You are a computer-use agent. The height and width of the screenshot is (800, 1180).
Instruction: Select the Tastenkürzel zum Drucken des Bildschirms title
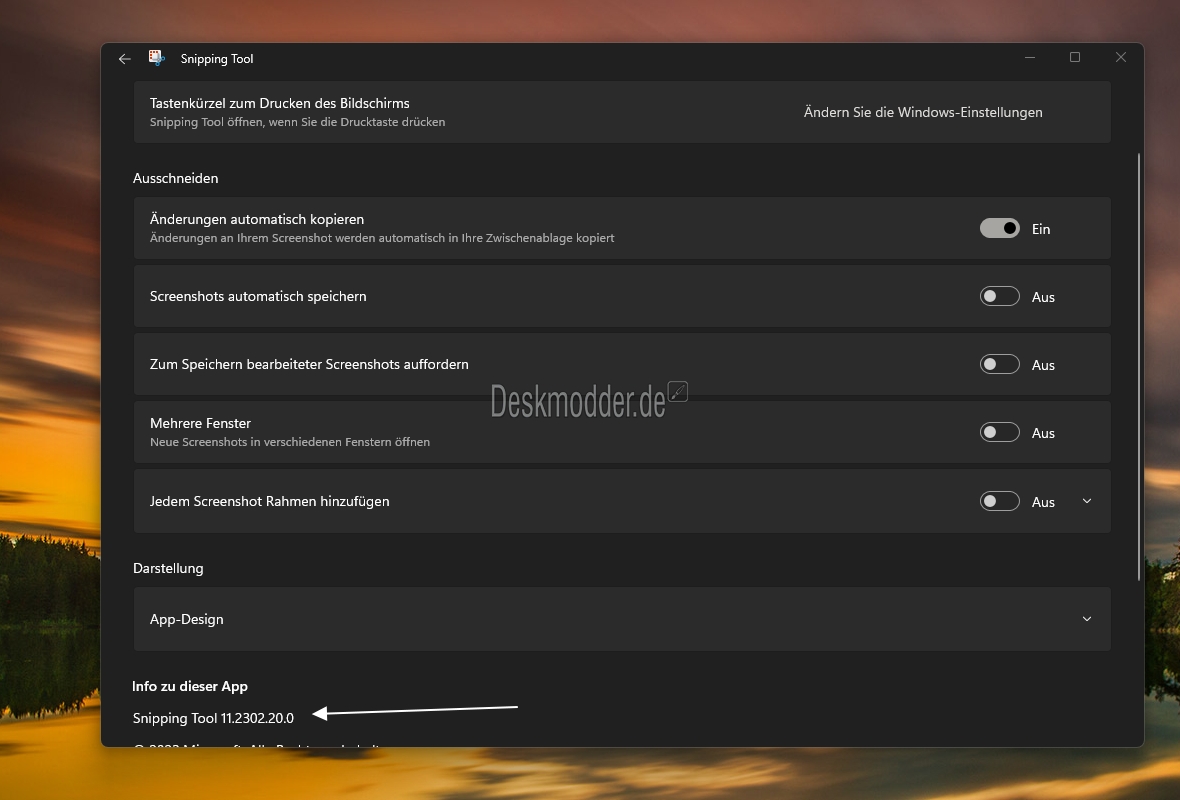[279, 103]
